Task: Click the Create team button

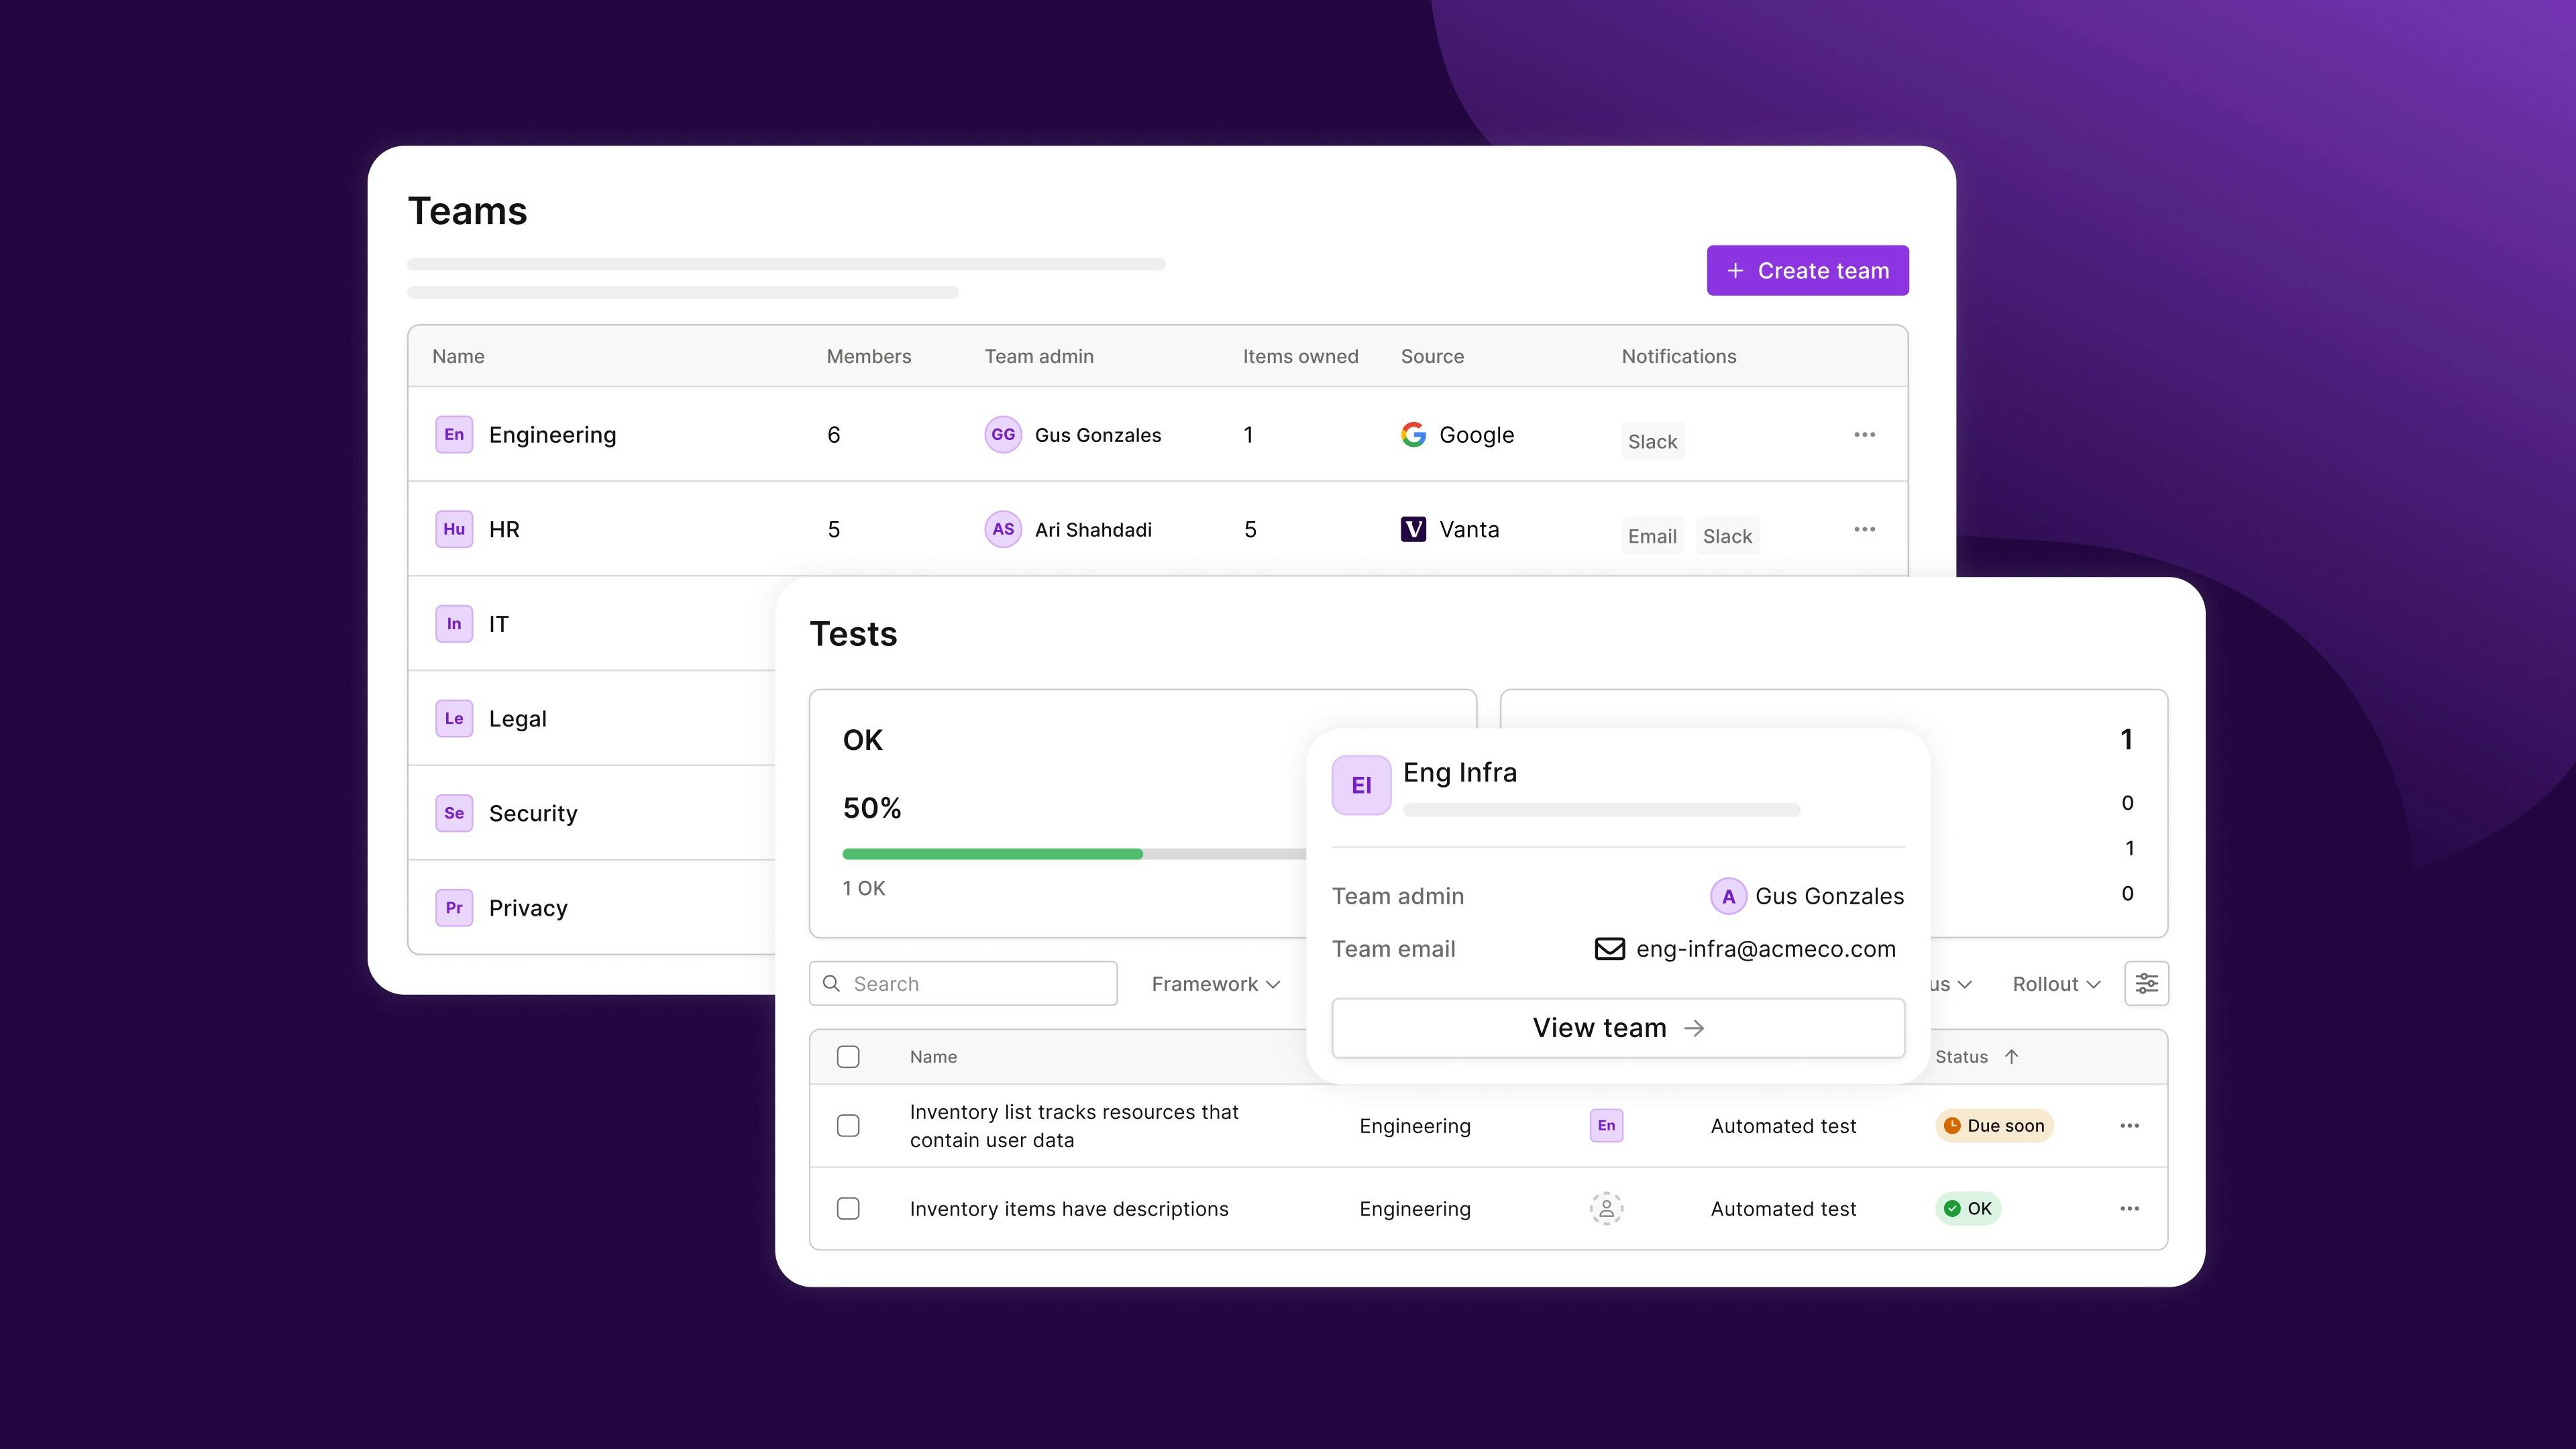Action: click(x=1807, y=270)
